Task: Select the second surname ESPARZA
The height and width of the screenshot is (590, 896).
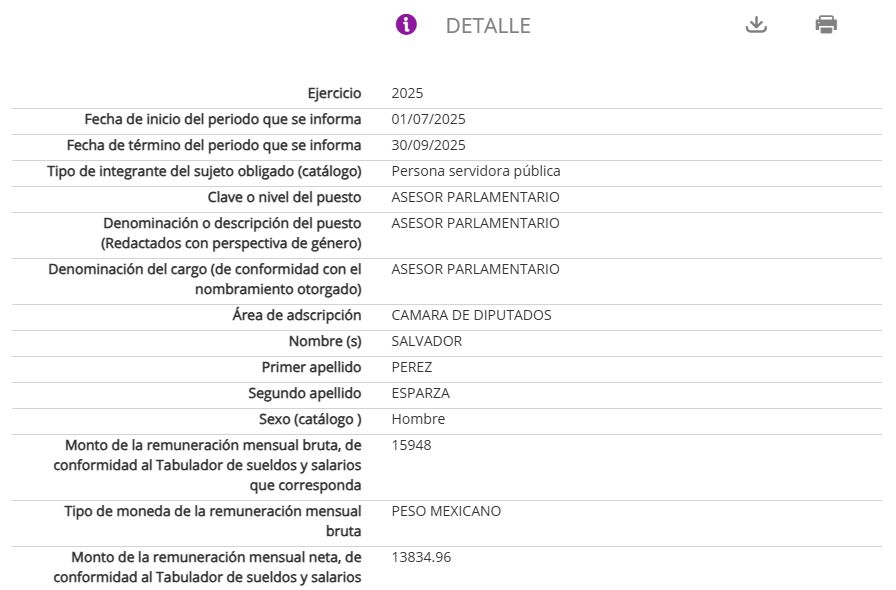Action: (x=421, y=393)
